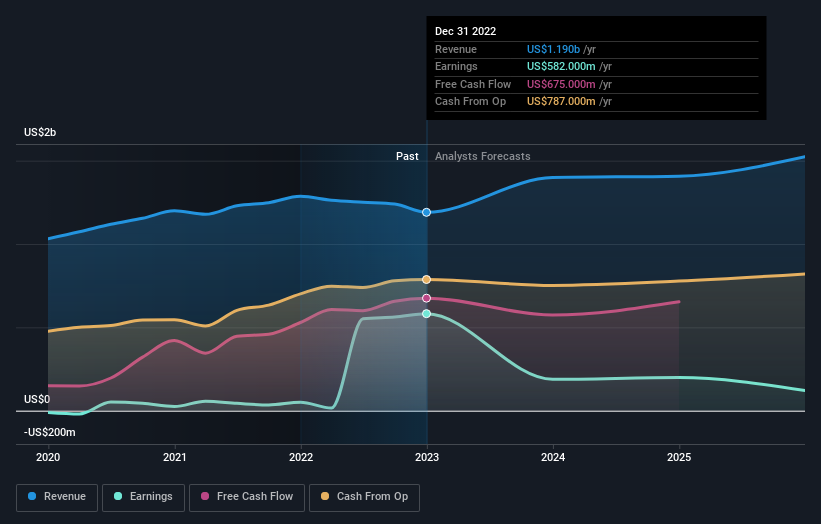Click the Analysts Forecasts label
821x524 pixels.
pyautogui.click(x=483, y=156)
